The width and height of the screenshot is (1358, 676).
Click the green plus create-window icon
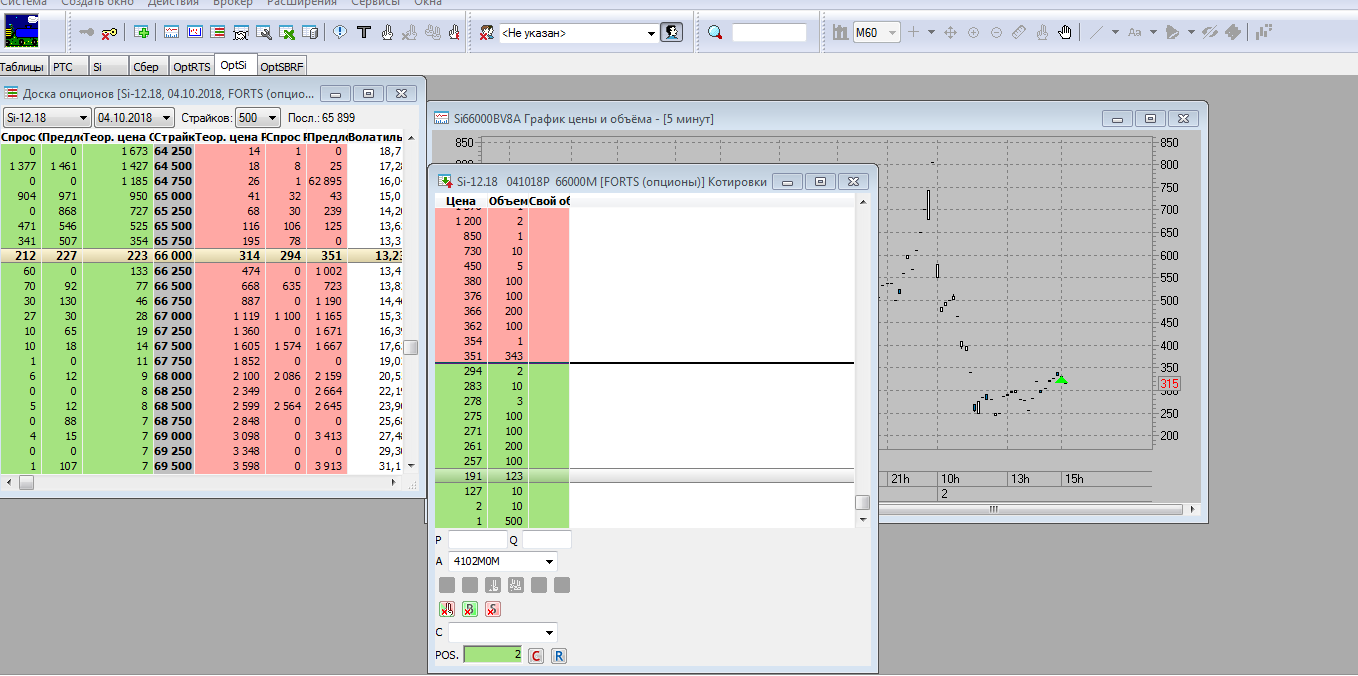click(x=141, y=33)
